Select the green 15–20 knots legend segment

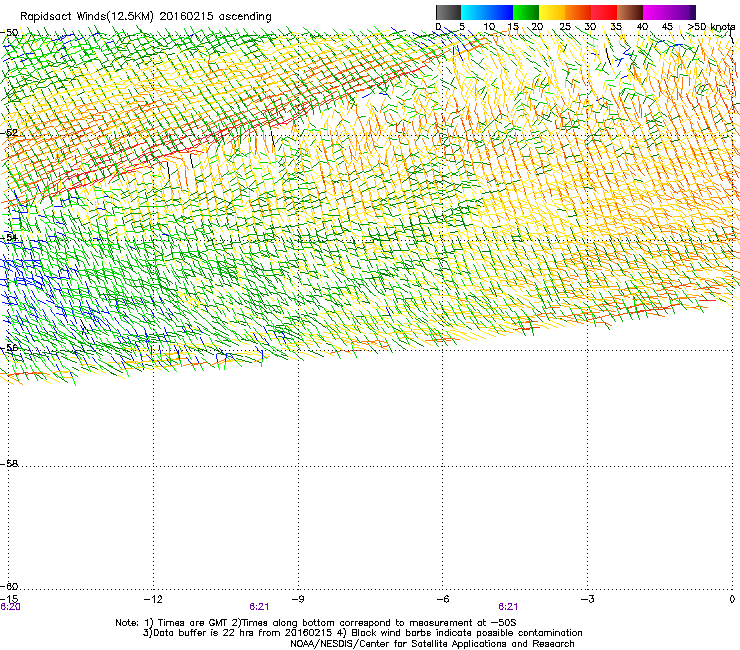[526, 12]
